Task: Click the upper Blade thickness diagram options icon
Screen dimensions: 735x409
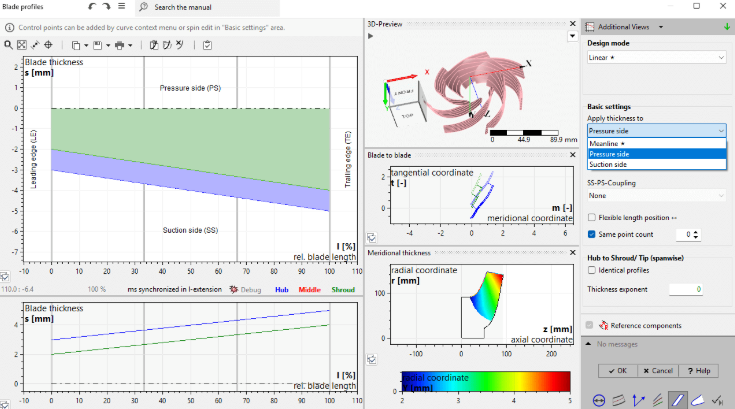Action: [4, 276]
